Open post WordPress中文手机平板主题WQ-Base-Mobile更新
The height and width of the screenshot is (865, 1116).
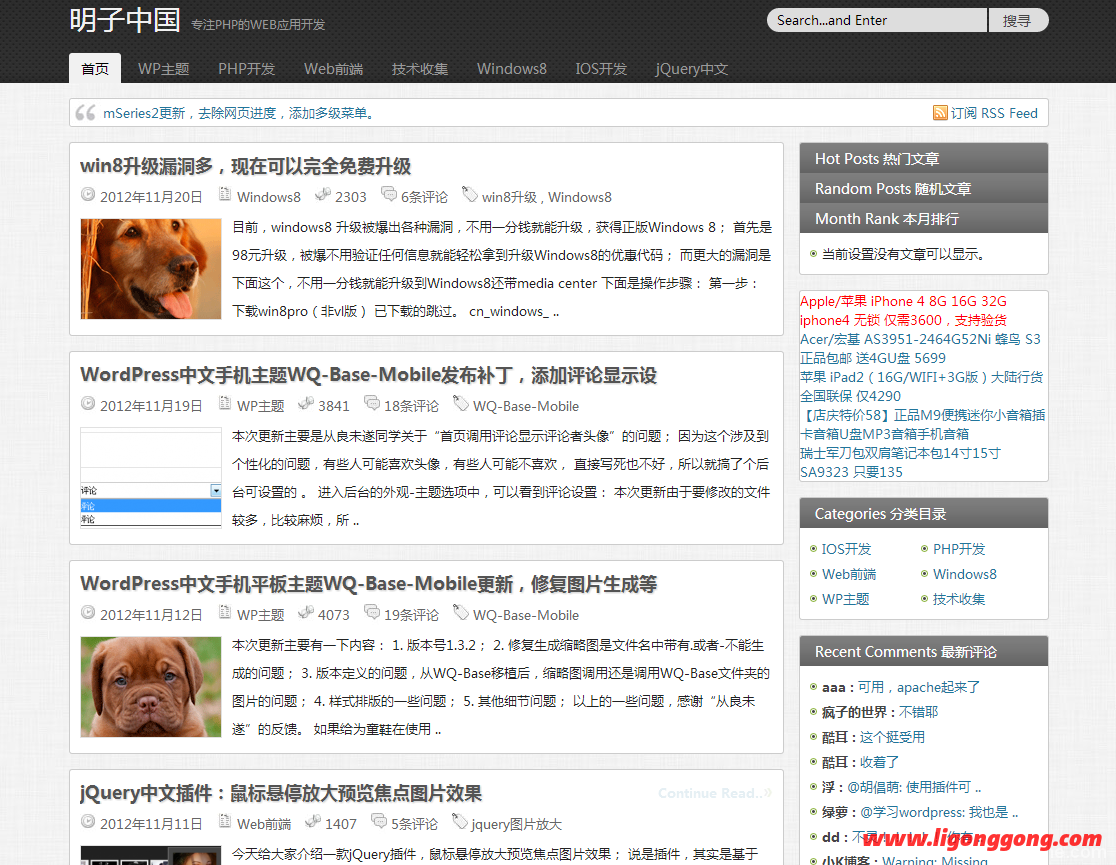coord(368,584)
